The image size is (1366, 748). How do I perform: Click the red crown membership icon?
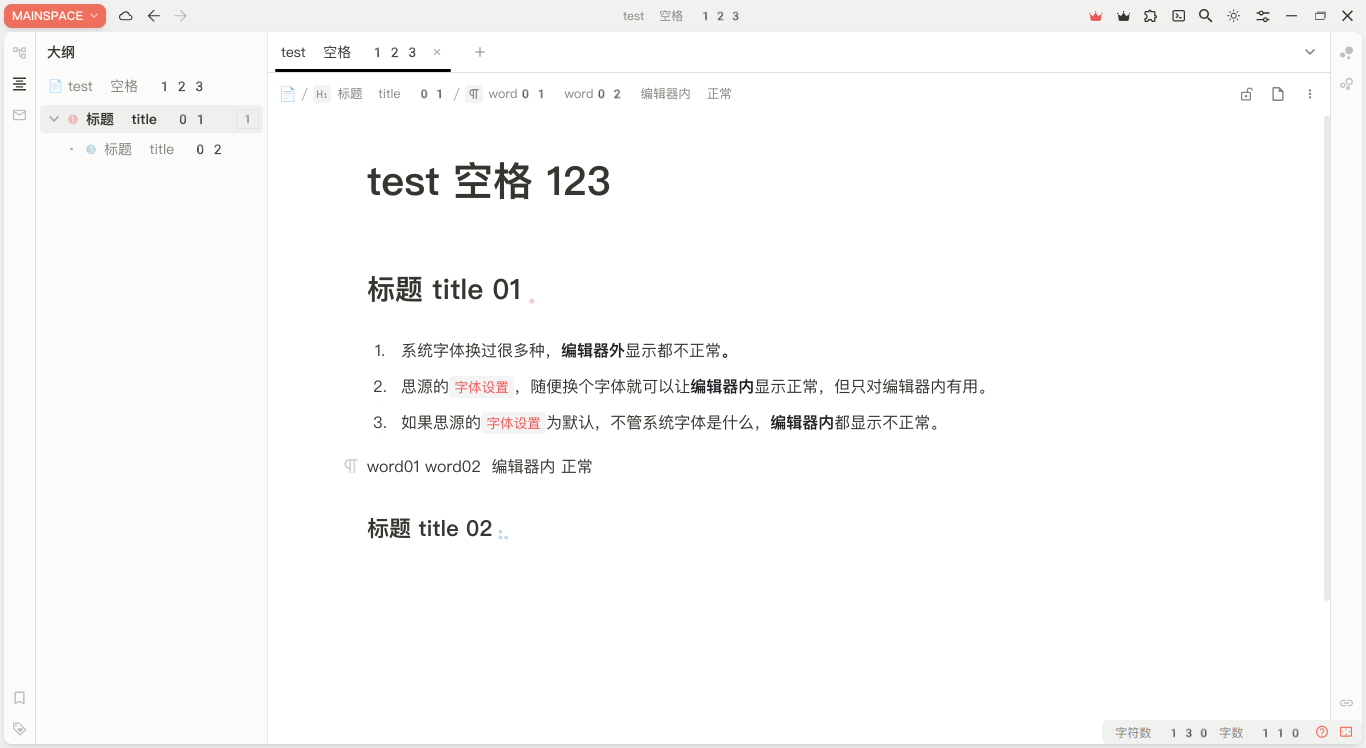[1094, 16]
